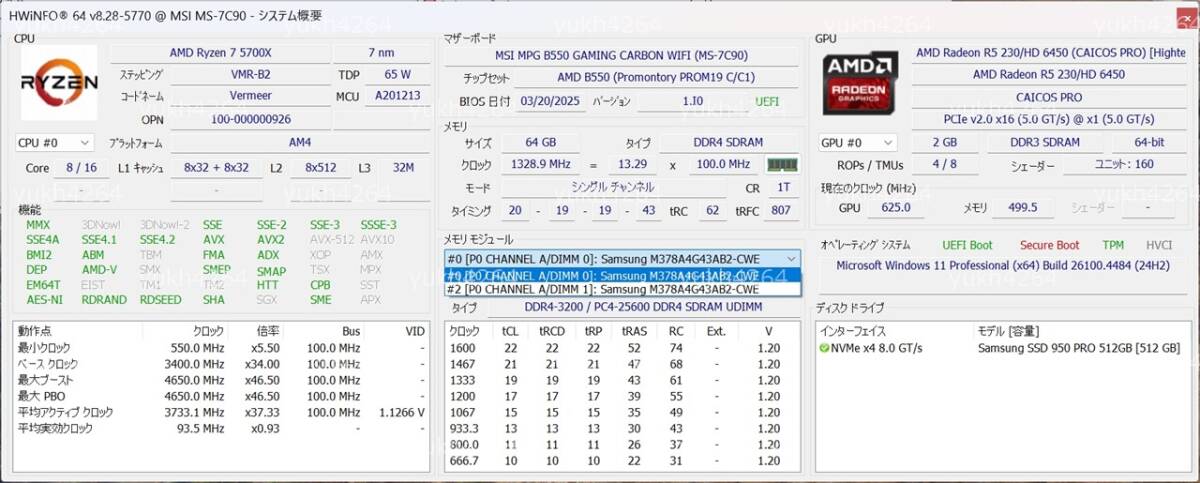Screen dimensions: 1200x483
Task: Click the 1333 clock row in the timing table
Action: click(622, 381)
